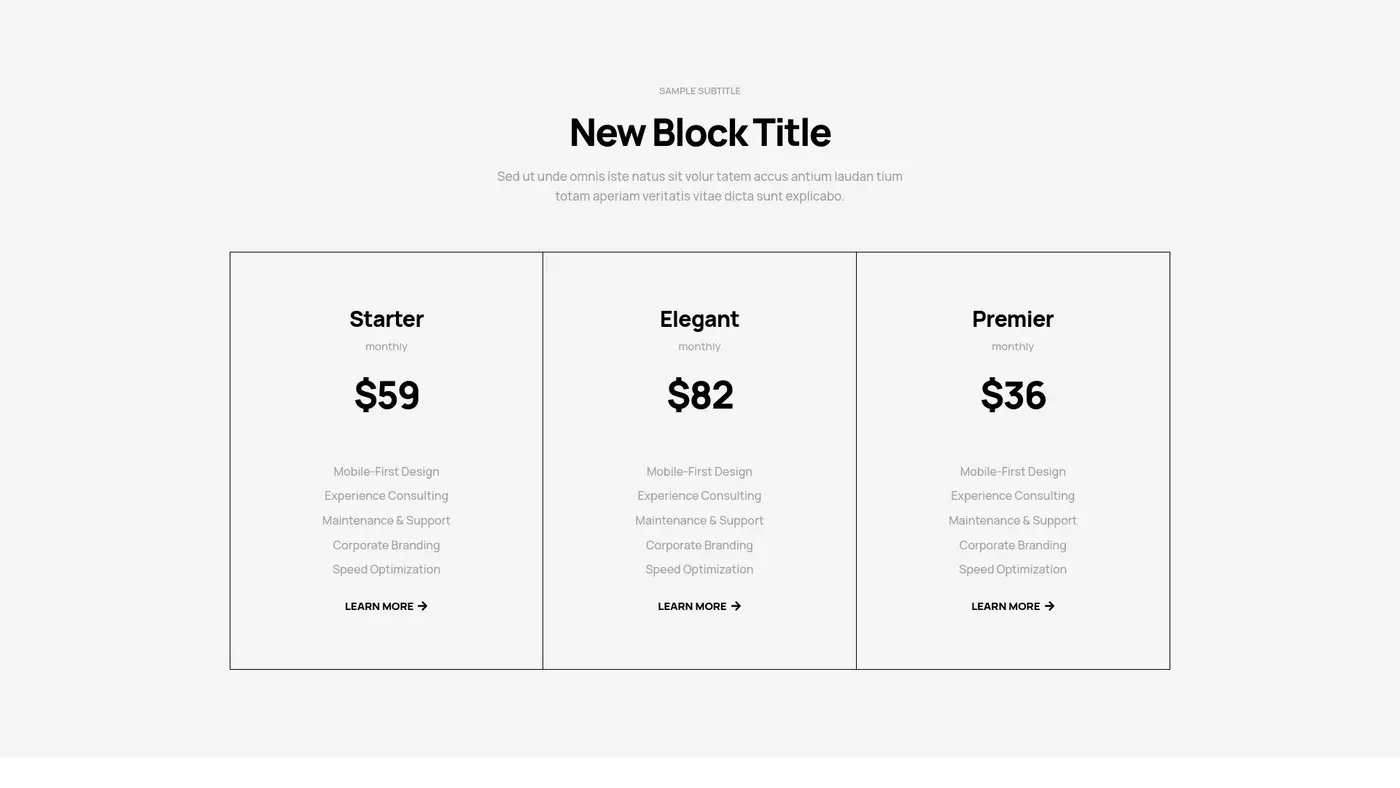1400x788 pixels.
Task: Click the arrow icon beside Starter's Learn More
Action: (423, 605)
